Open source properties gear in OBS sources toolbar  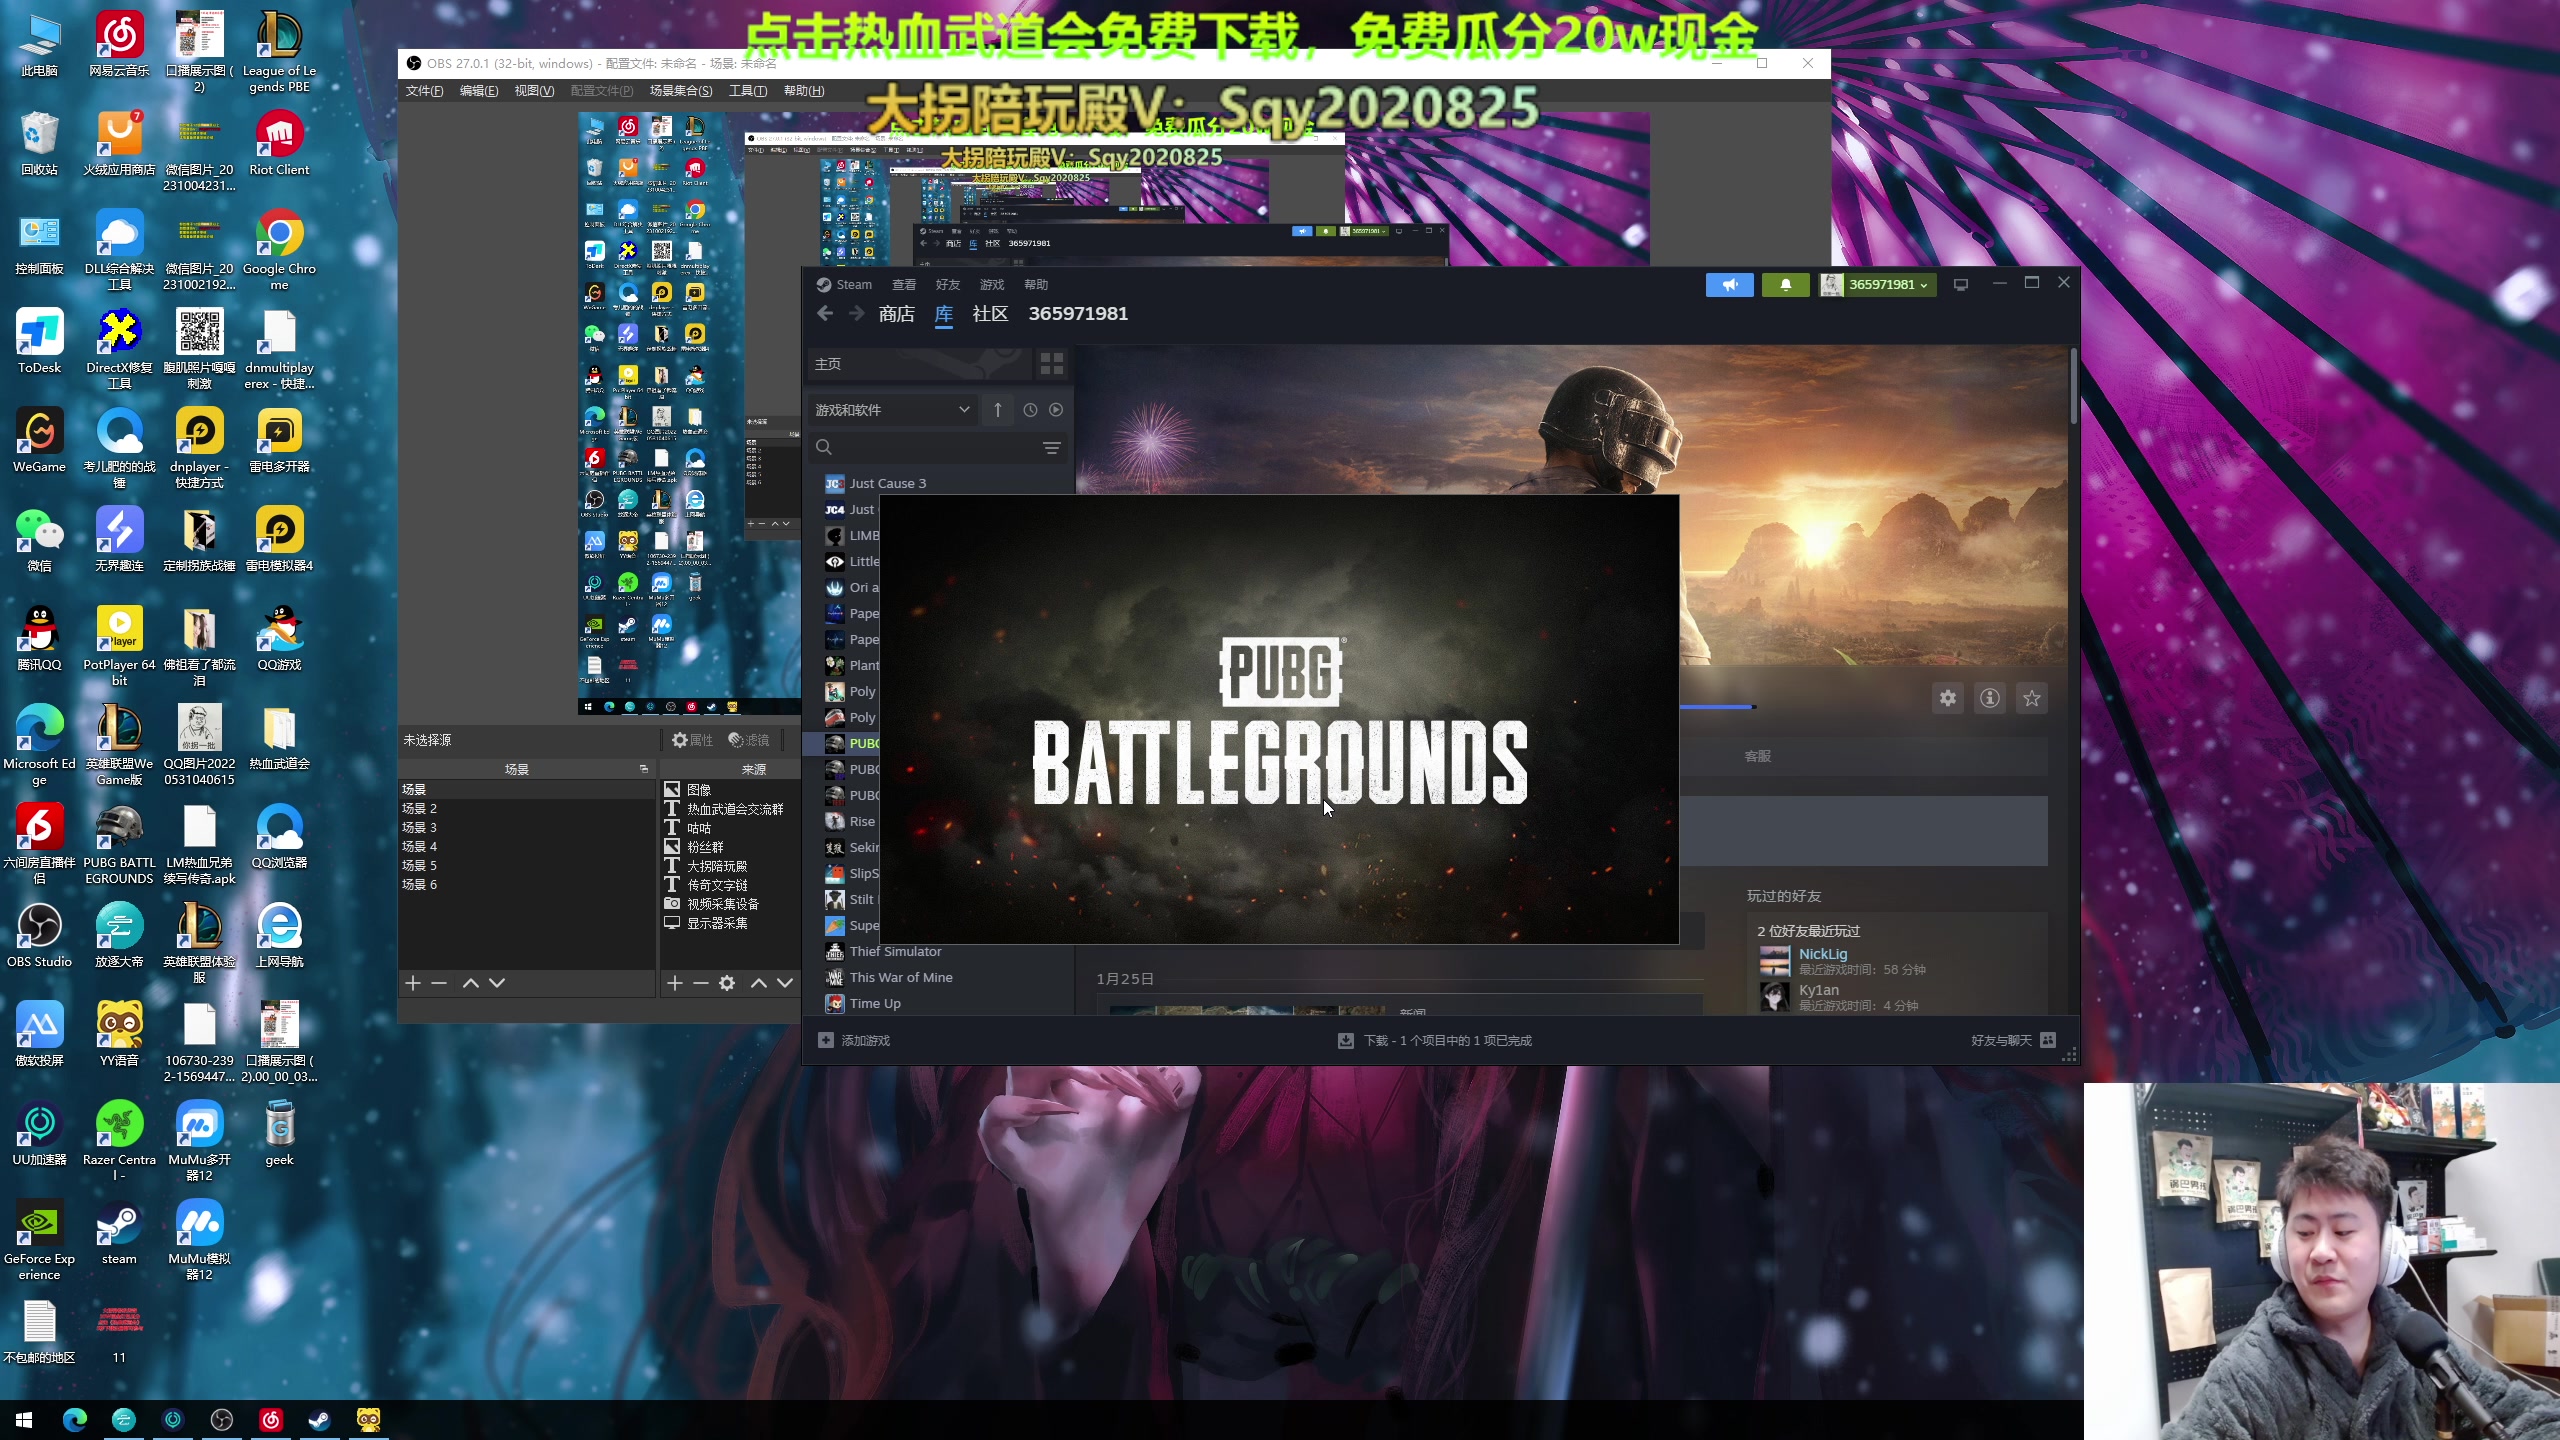coord(727,983)
